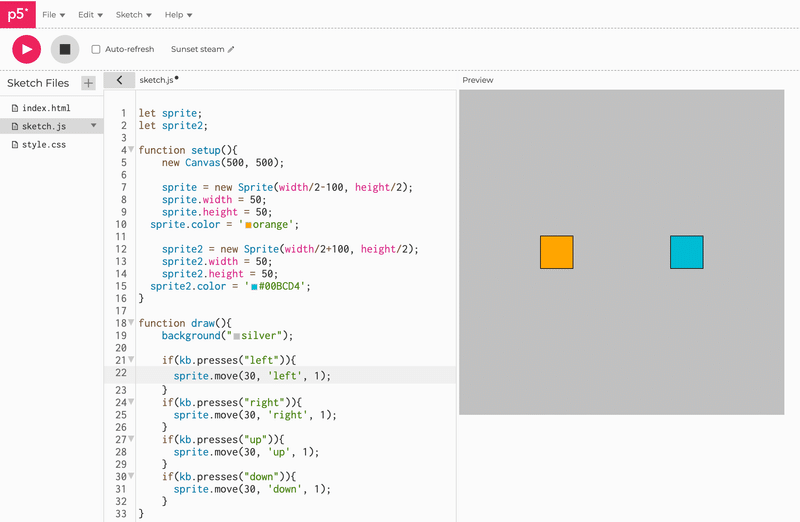The height and width of the screenshot is (522, 800).
Task: Stop the sketch with the stop button
Action: 65,49
